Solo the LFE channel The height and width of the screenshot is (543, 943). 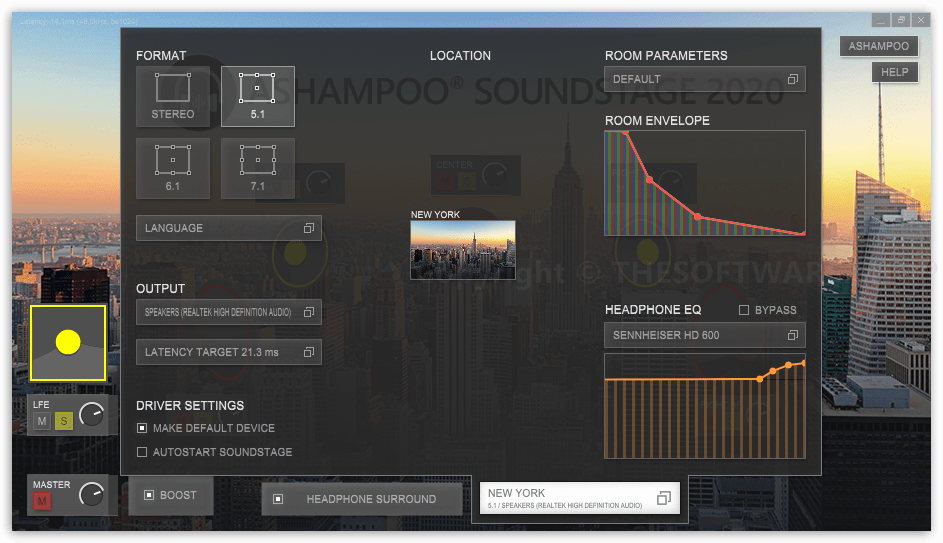pos(64,422)
